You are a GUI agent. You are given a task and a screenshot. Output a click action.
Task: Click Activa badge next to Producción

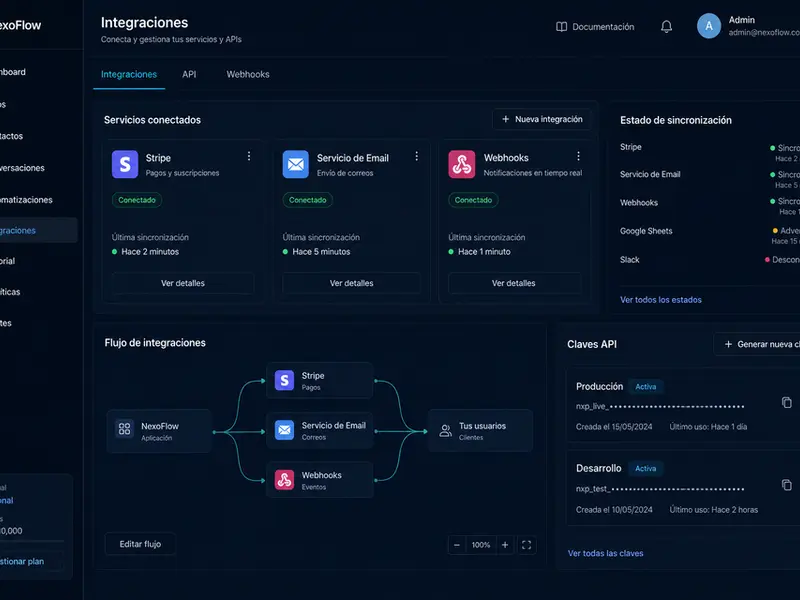646,387
